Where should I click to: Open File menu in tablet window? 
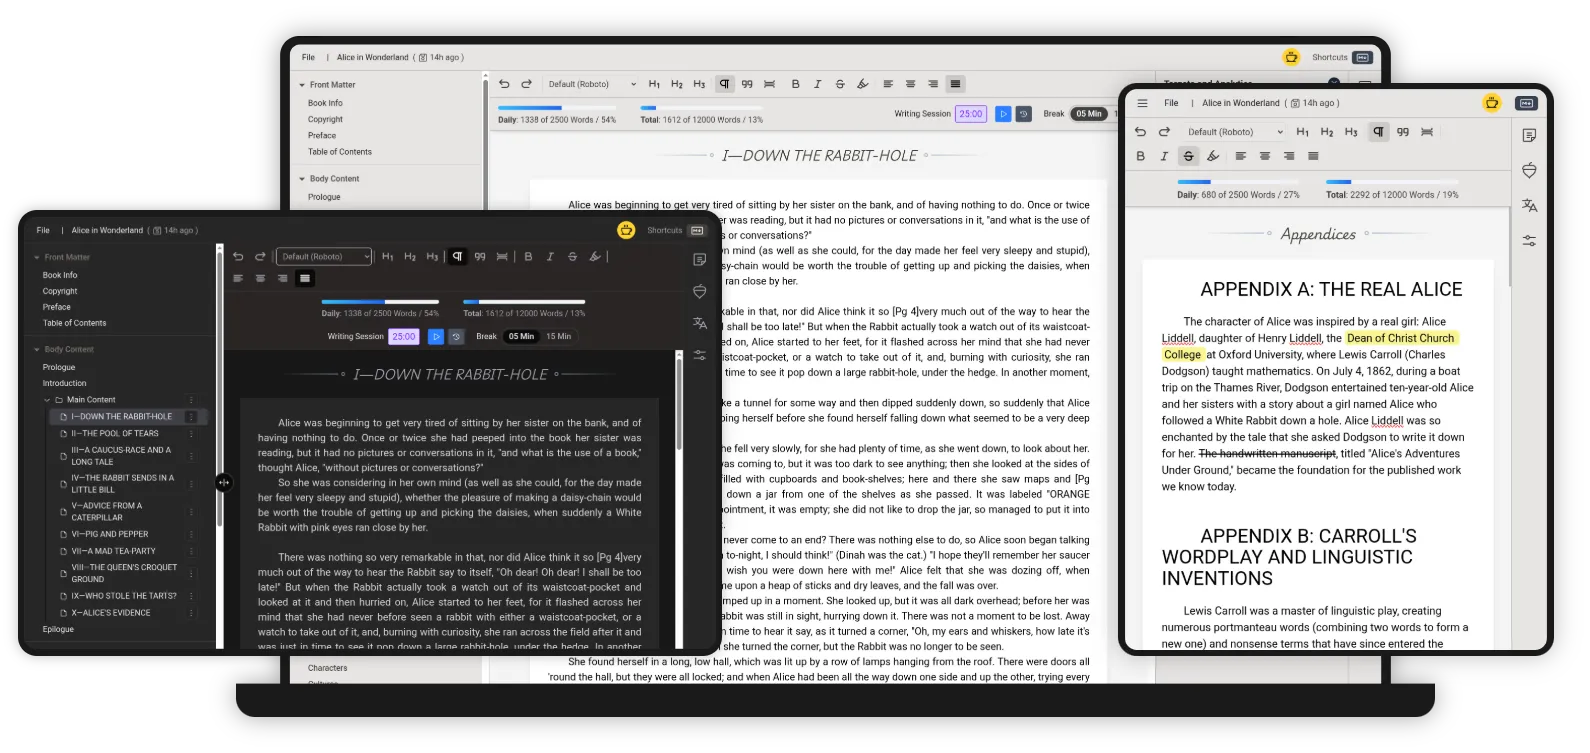(1171, 103)
